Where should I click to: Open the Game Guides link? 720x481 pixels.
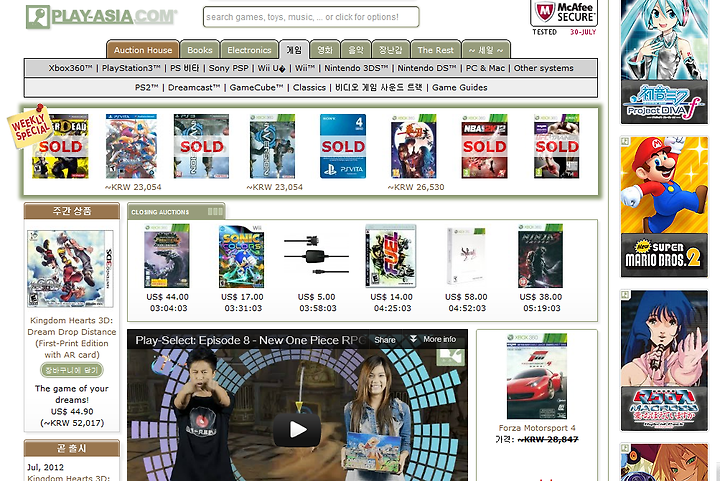[x=460, y=87]
